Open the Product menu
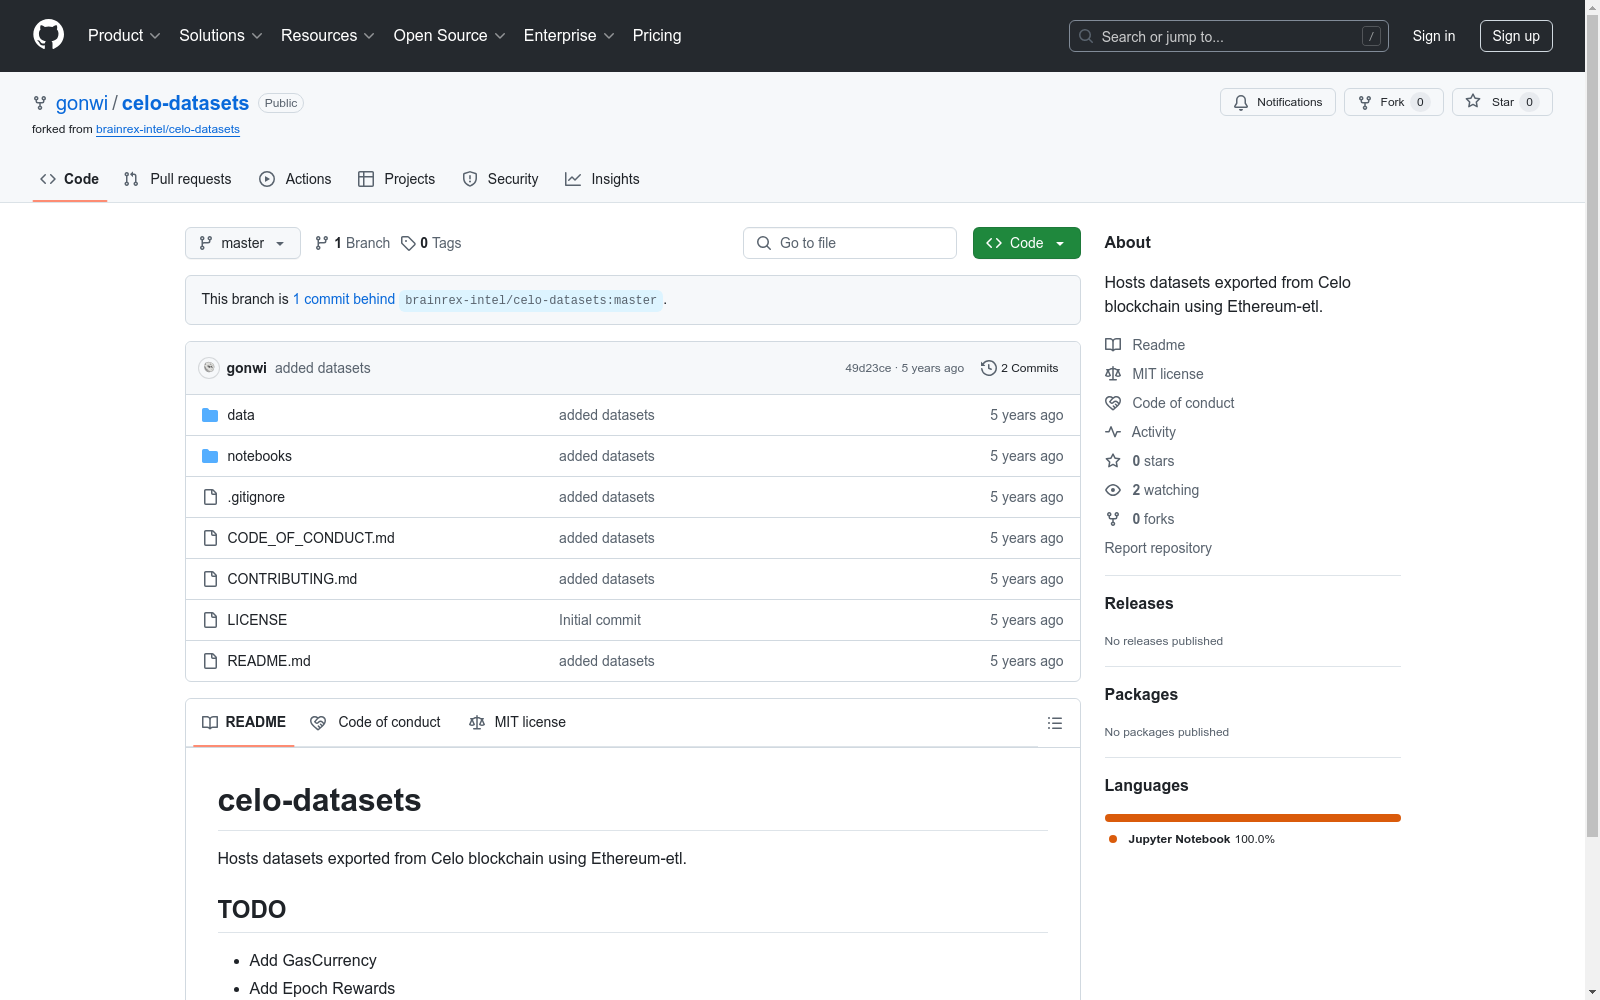 (x=124, y=35)
